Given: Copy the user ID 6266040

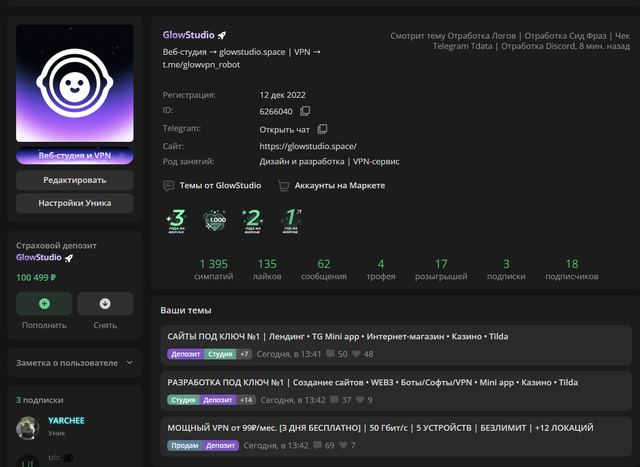Looking at the screenshot, I should tap(305, 111).
